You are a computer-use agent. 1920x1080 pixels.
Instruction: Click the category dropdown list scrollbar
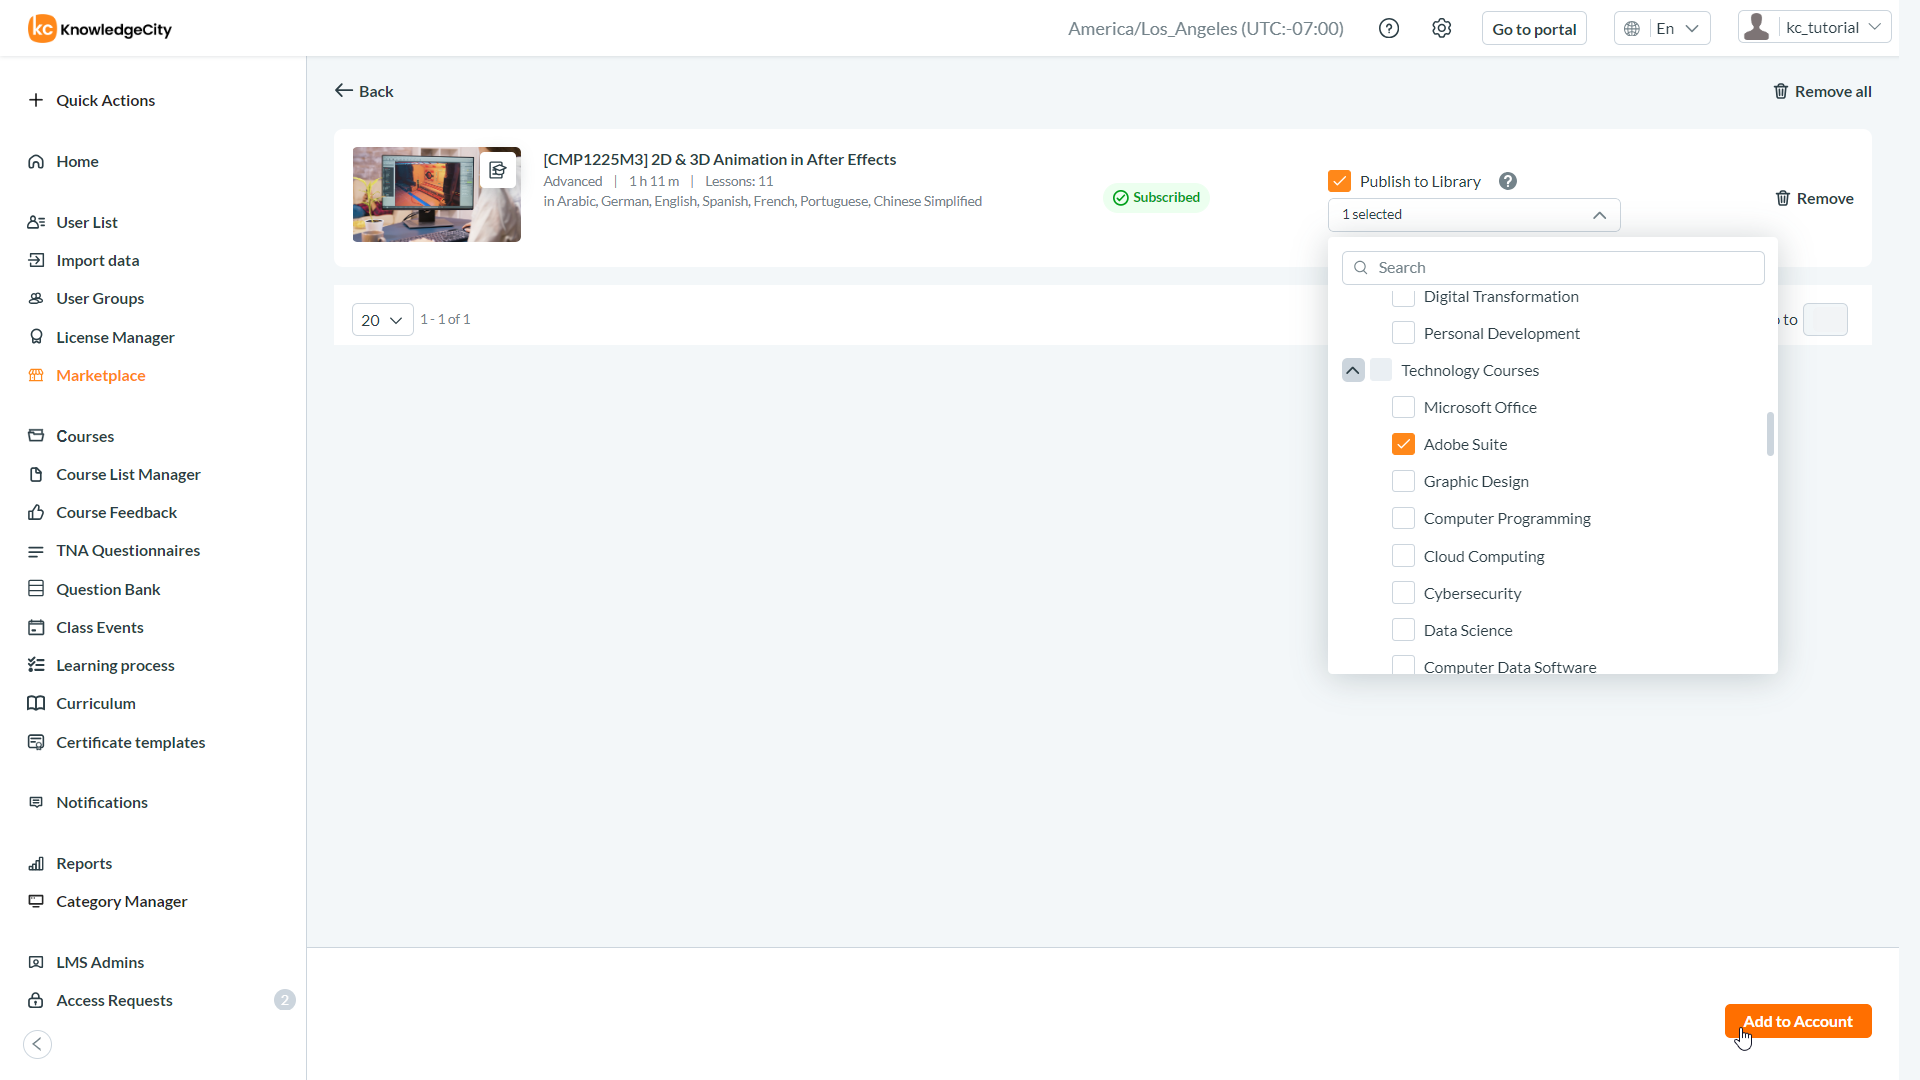(1770, 434)
